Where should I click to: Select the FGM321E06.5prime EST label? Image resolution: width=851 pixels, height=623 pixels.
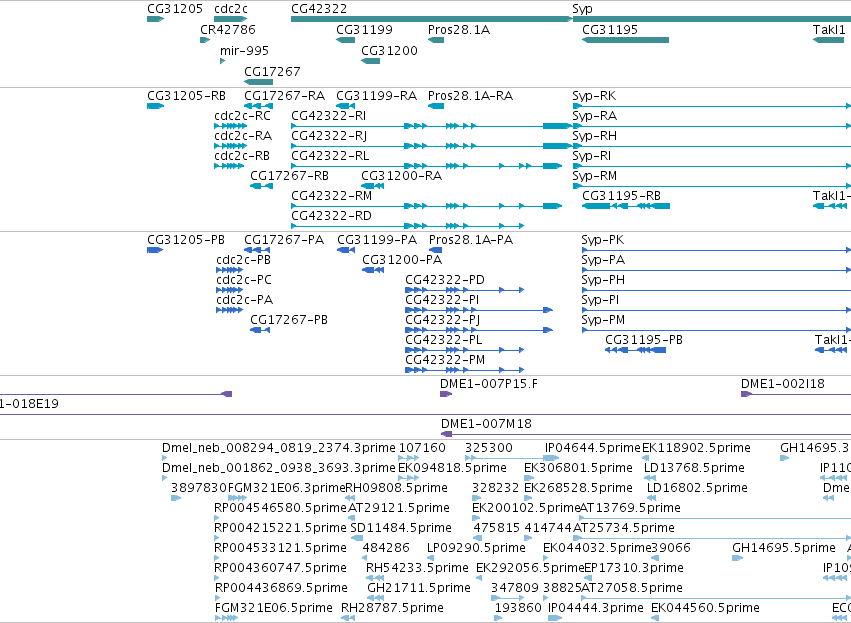[274, 608]
